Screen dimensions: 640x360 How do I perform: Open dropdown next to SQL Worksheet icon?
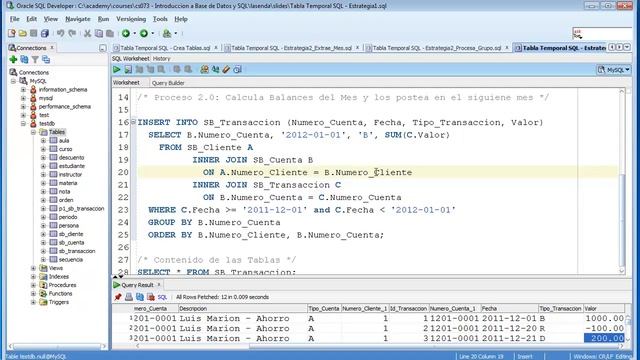pyautogui.click(x=176, y=33)
